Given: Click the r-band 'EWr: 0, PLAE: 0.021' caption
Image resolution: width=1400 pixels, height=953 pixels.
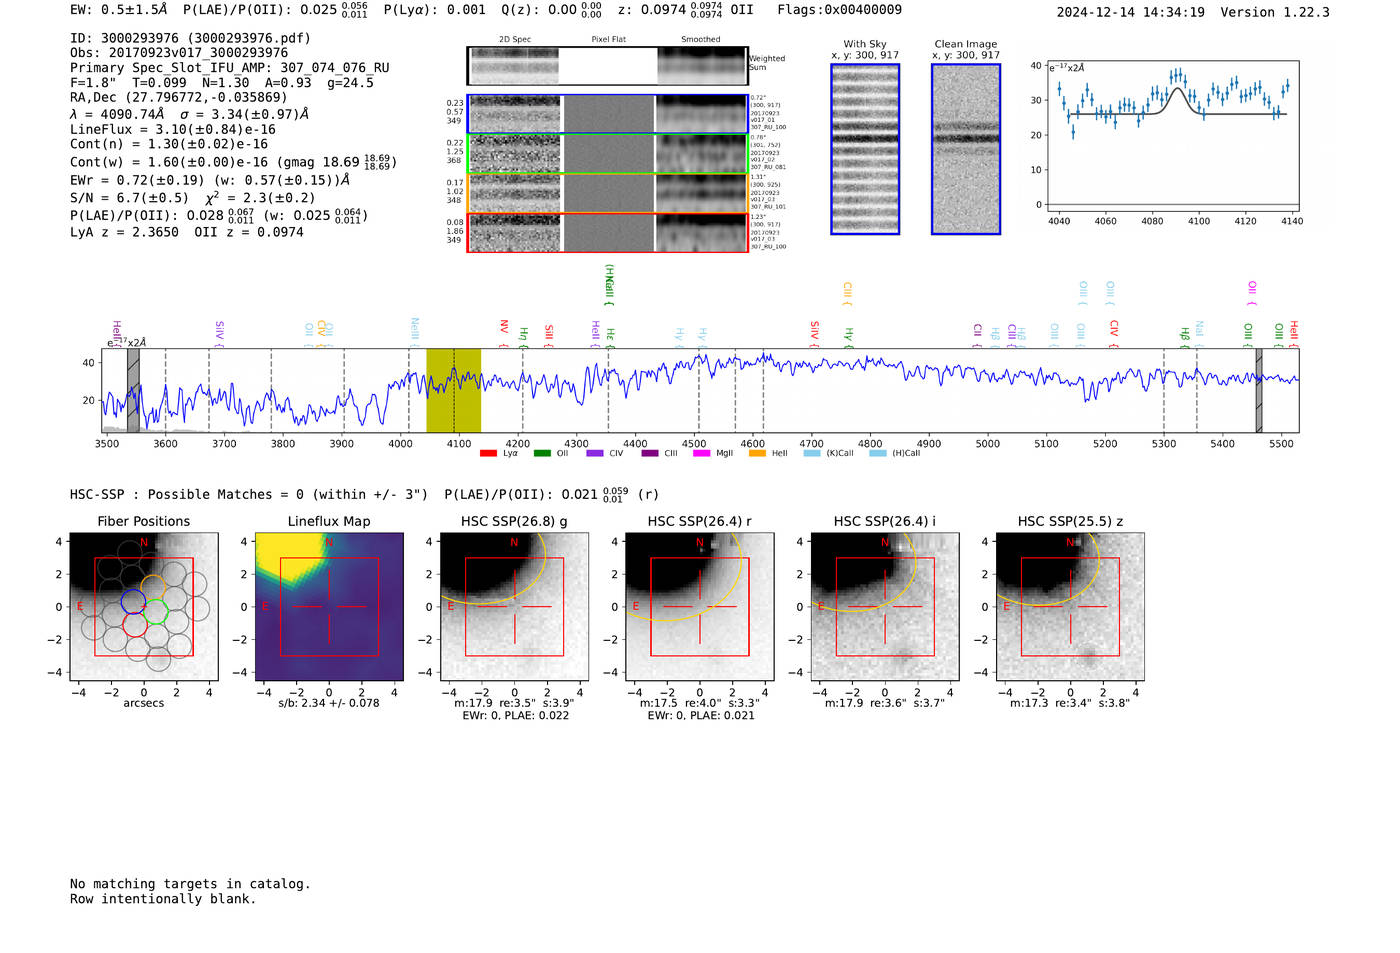Looking at the screenshot, I should point(701,715).
